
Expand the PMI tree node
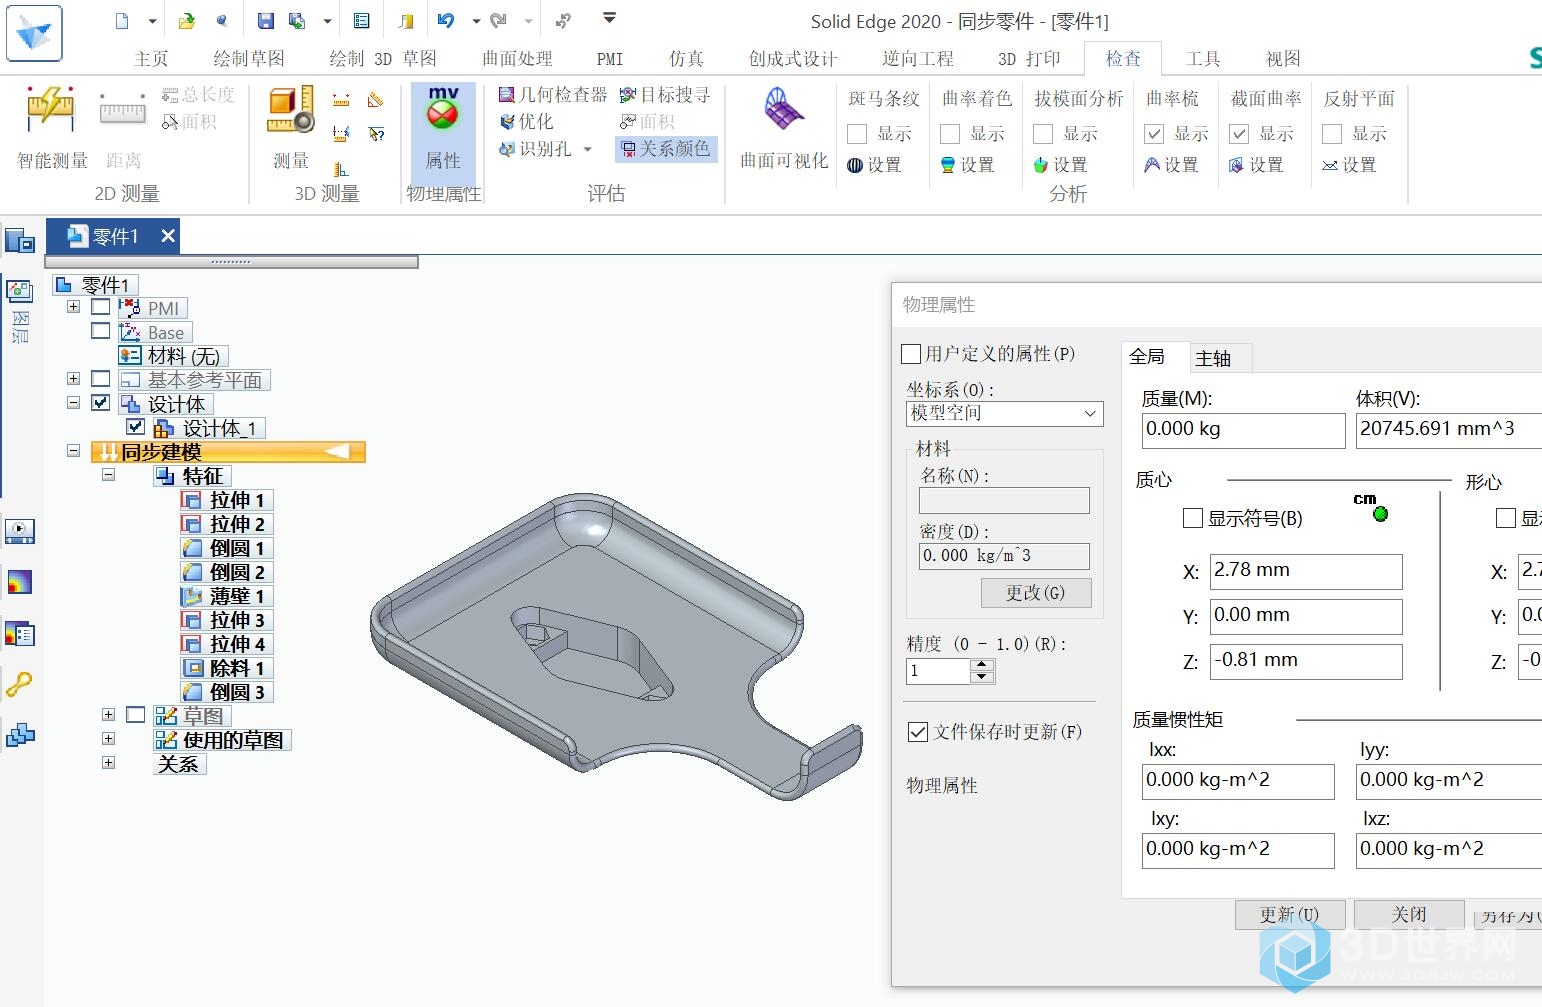click(73, 307)
